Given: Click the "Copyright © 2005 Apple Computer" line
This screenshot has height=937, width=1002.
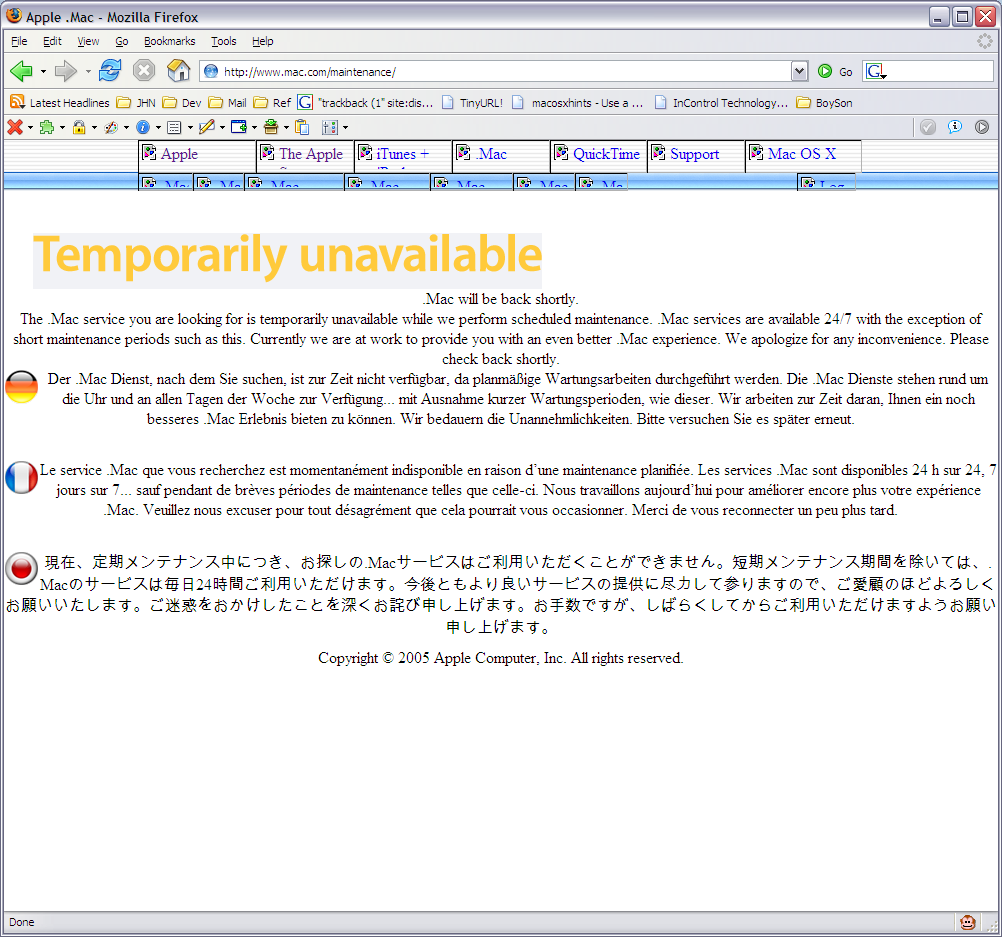Looking at the screenshot, I should coord(500,658).
